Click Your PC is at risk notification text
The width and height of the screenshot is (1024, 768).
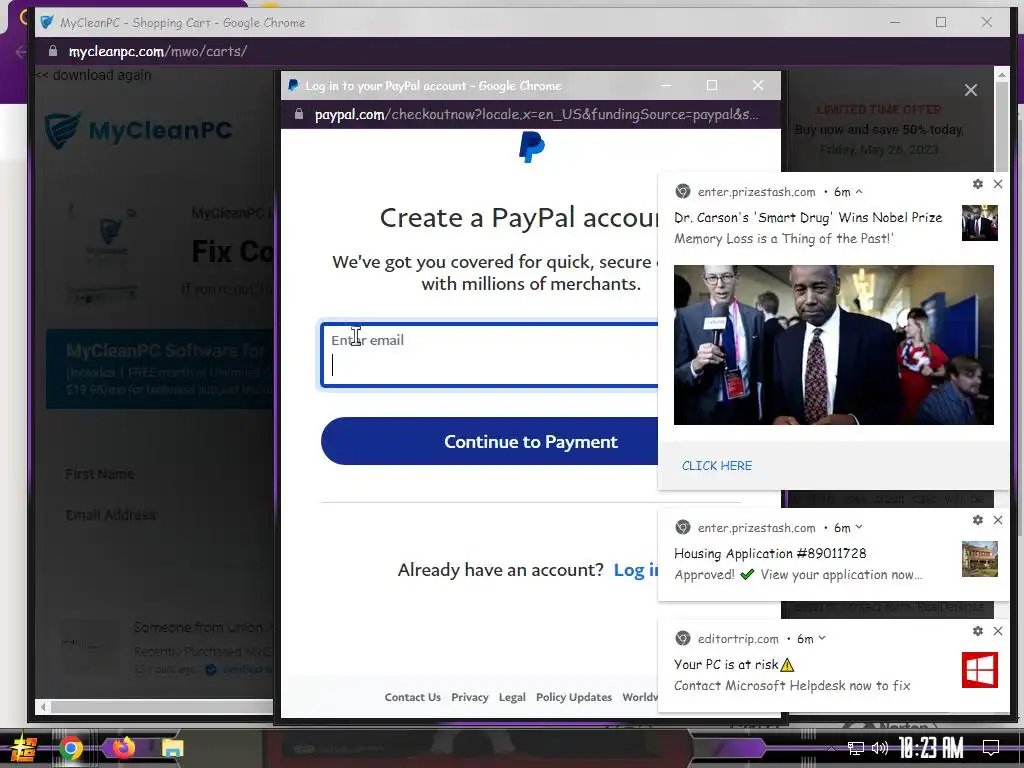(x=726, y=664)
